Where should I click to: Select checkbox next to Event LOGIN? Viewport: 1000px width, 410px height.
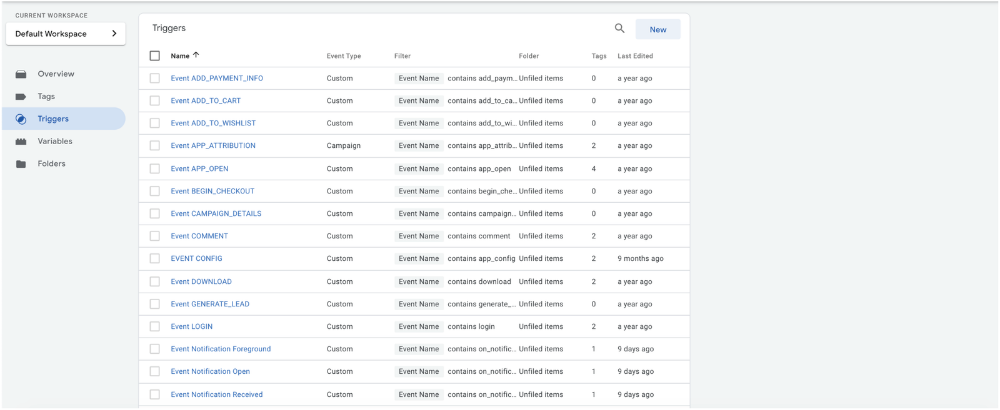pyautogui.click(x=155, y=327)
